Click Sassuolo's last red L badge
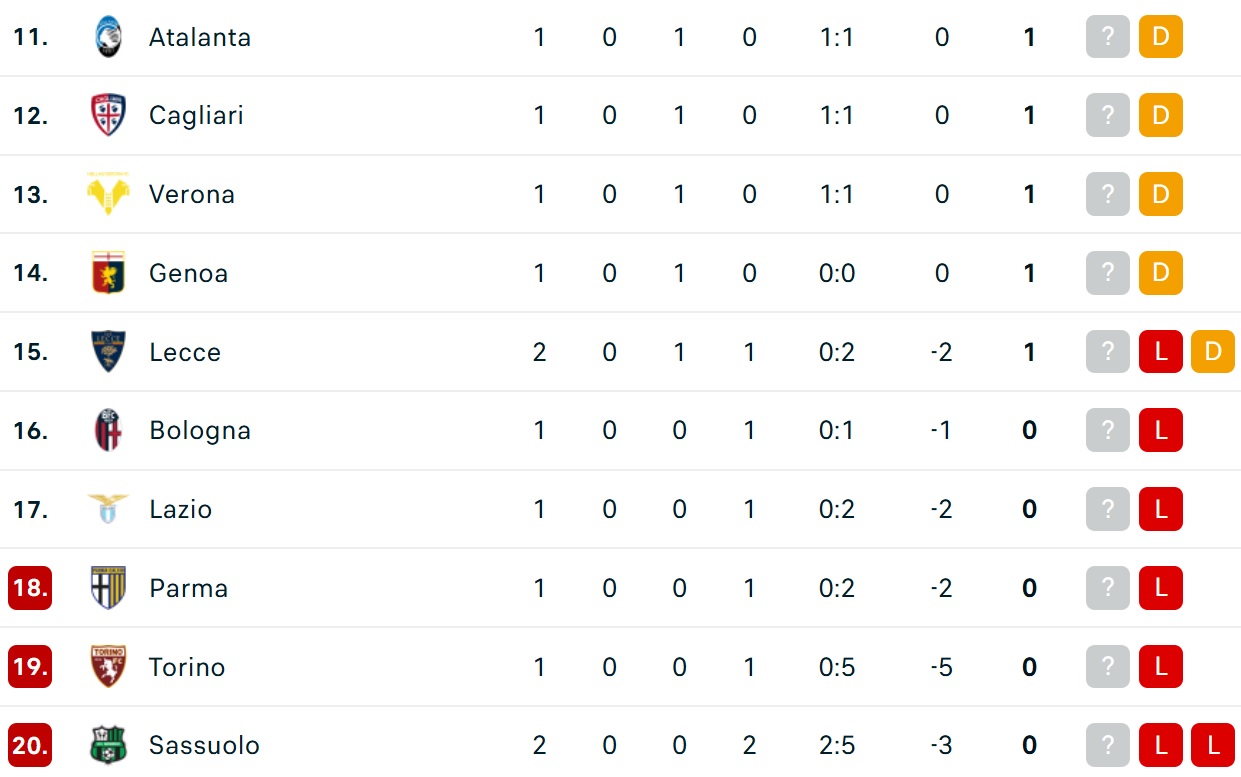The width and height of the screenshot is (1241, 777). coord(1213,745)
